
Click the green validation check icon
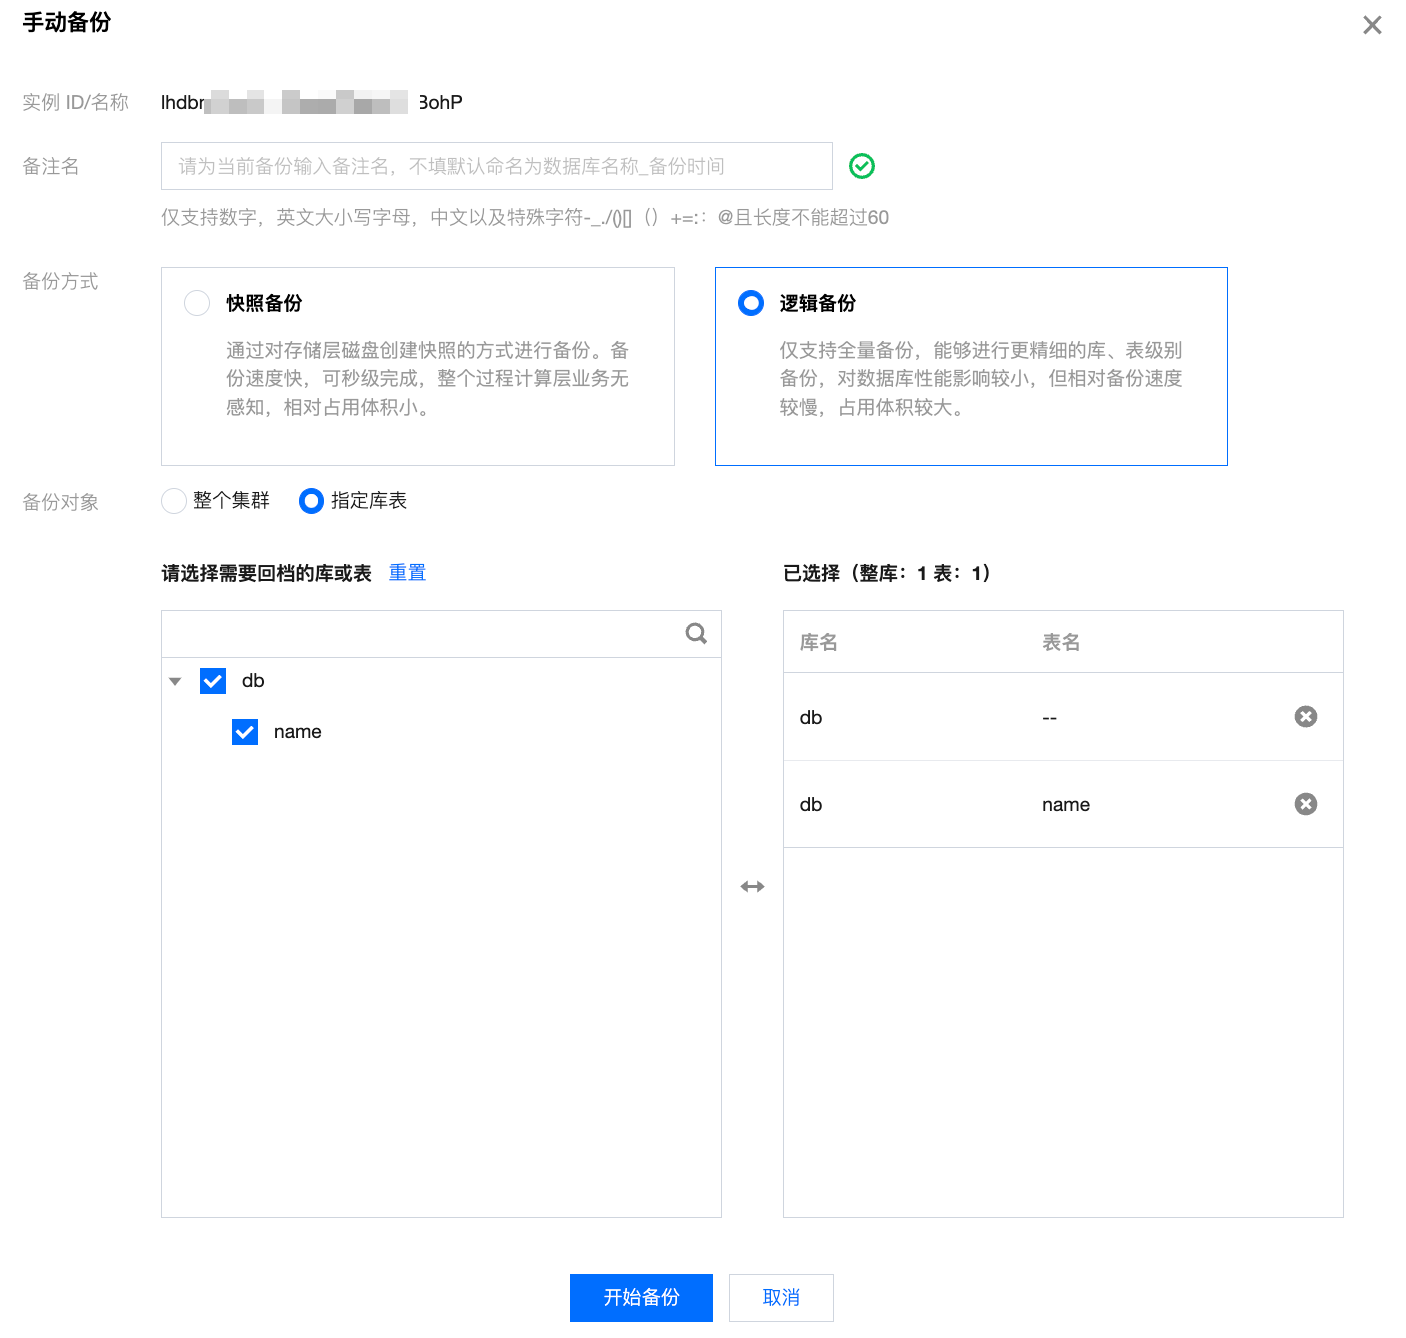(861, 166)
